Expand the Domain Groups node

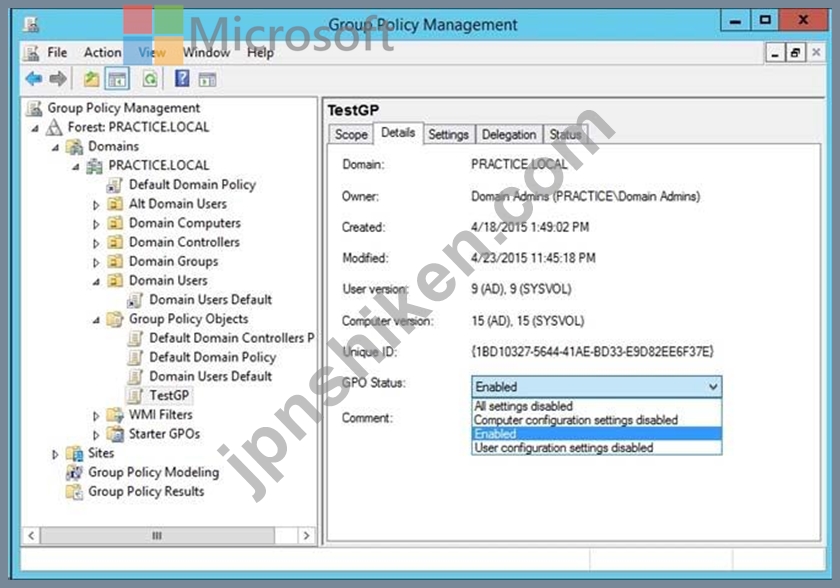tap(96, 263)
